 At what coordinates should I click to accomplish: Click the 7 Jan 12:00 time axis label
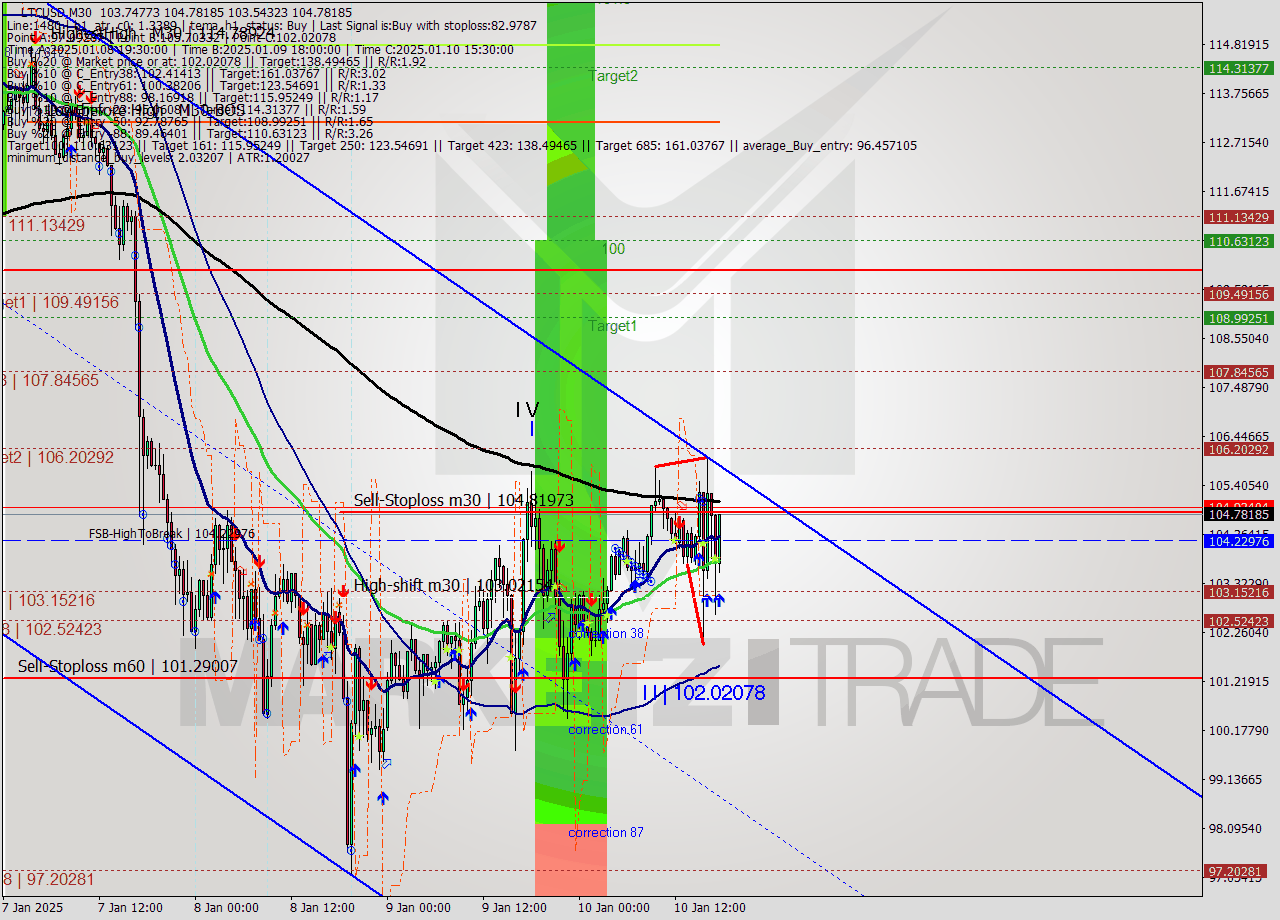(x=129, y=908)
